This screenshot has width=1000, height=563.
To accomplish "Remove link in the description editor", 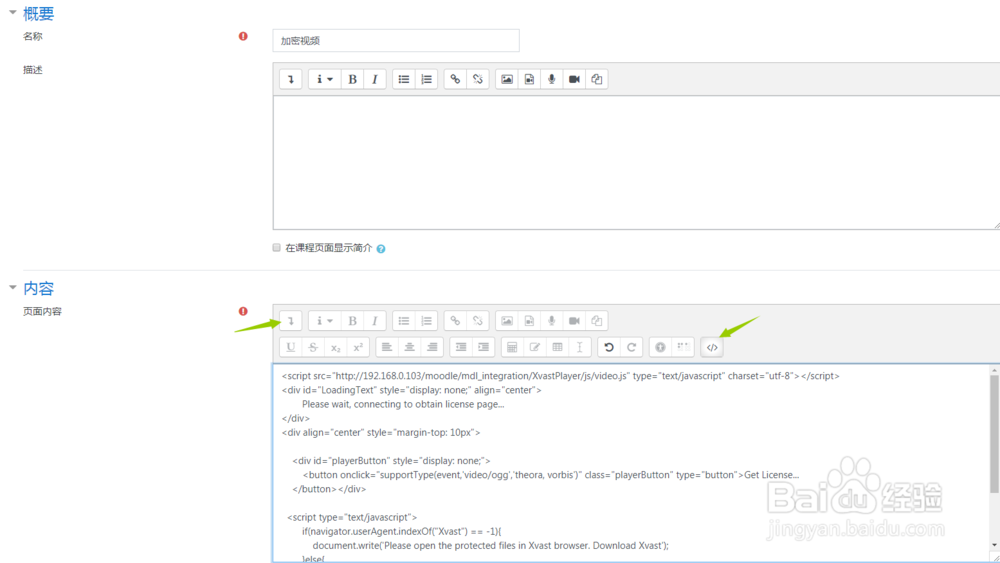I will coord(478,79).
